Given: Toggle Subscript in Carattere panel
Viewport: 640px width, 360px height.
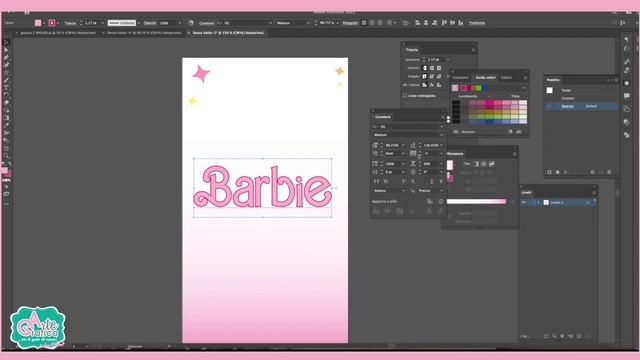Looking at the screenshot, I should 413,181.
